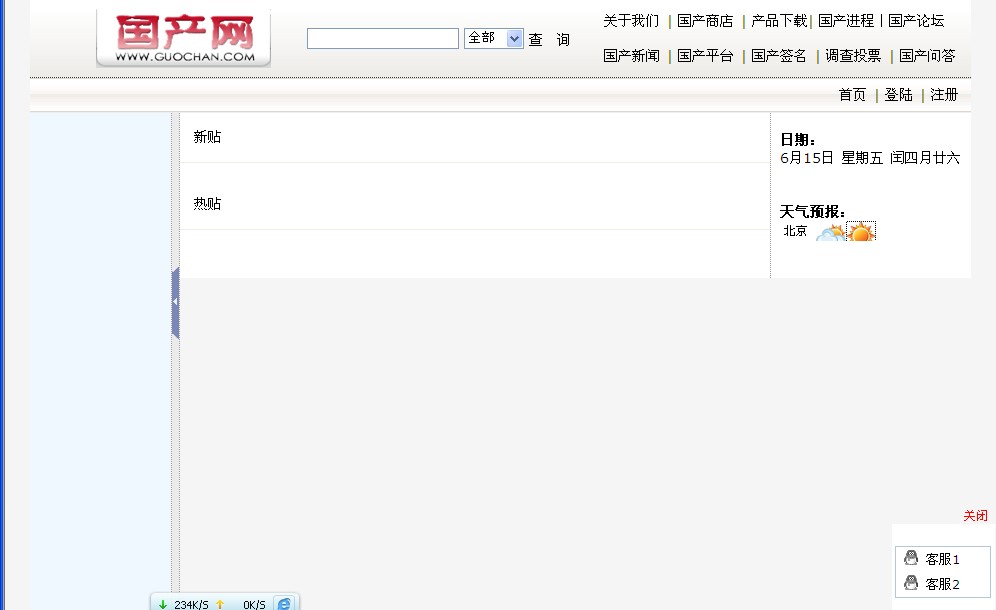Focus the search text field

(x=382, y=39)
